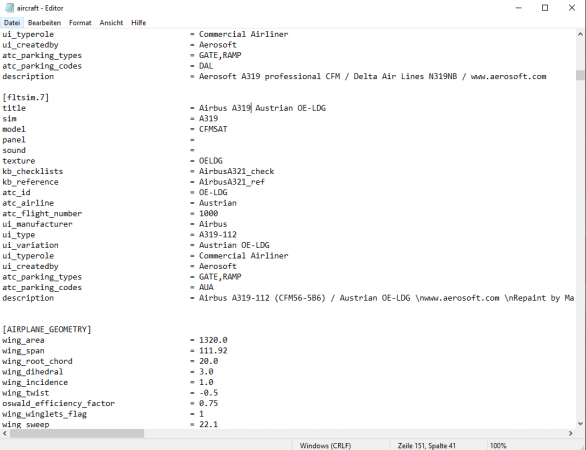
Task: Click the horizontal scrollbar right arrow
Action: pyautogui.click(x=571, y=434)
